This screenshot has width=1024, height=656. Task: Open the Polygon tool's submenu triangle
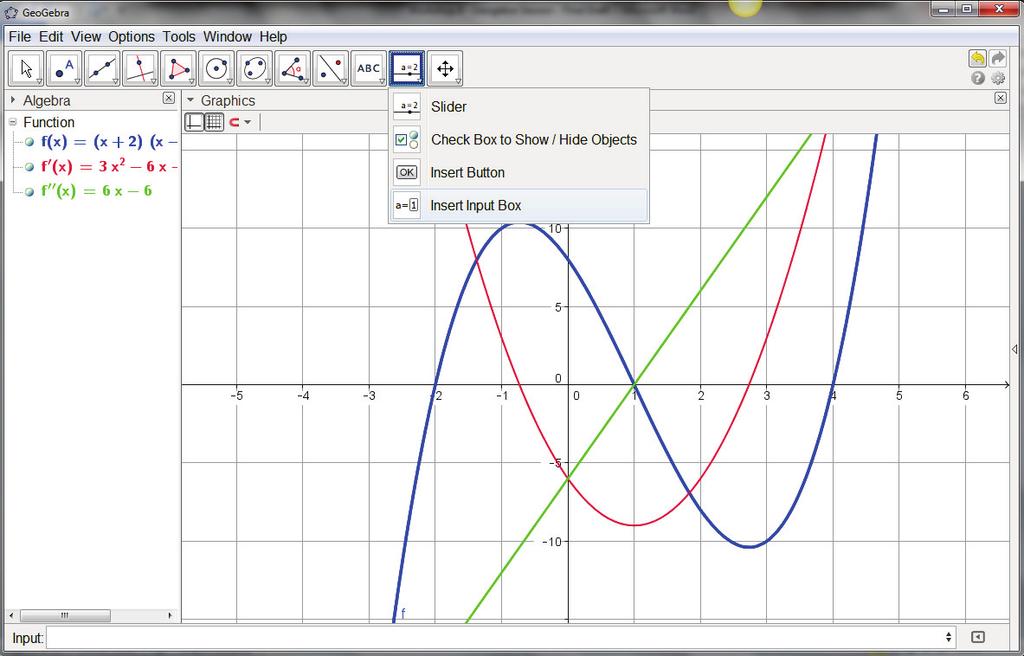tap(191, 82)
